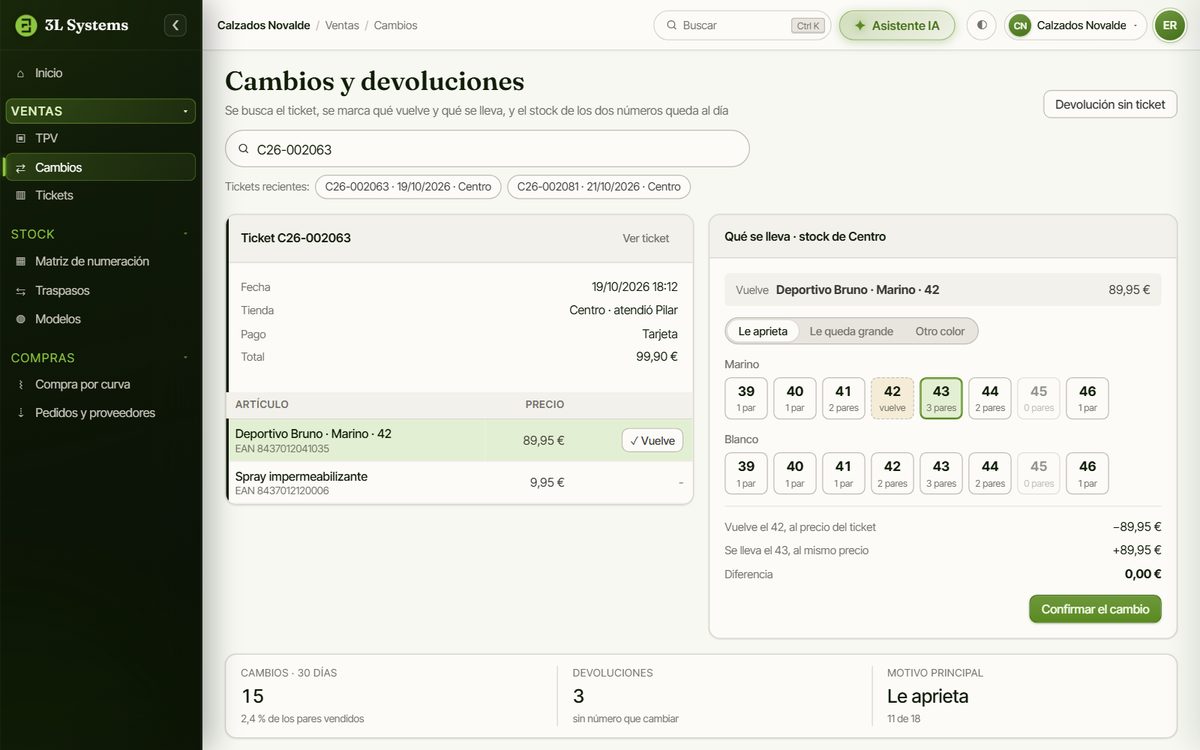Click Devolución sin ticket button
1200x750 pixels.
click(x=1110, y=104)
